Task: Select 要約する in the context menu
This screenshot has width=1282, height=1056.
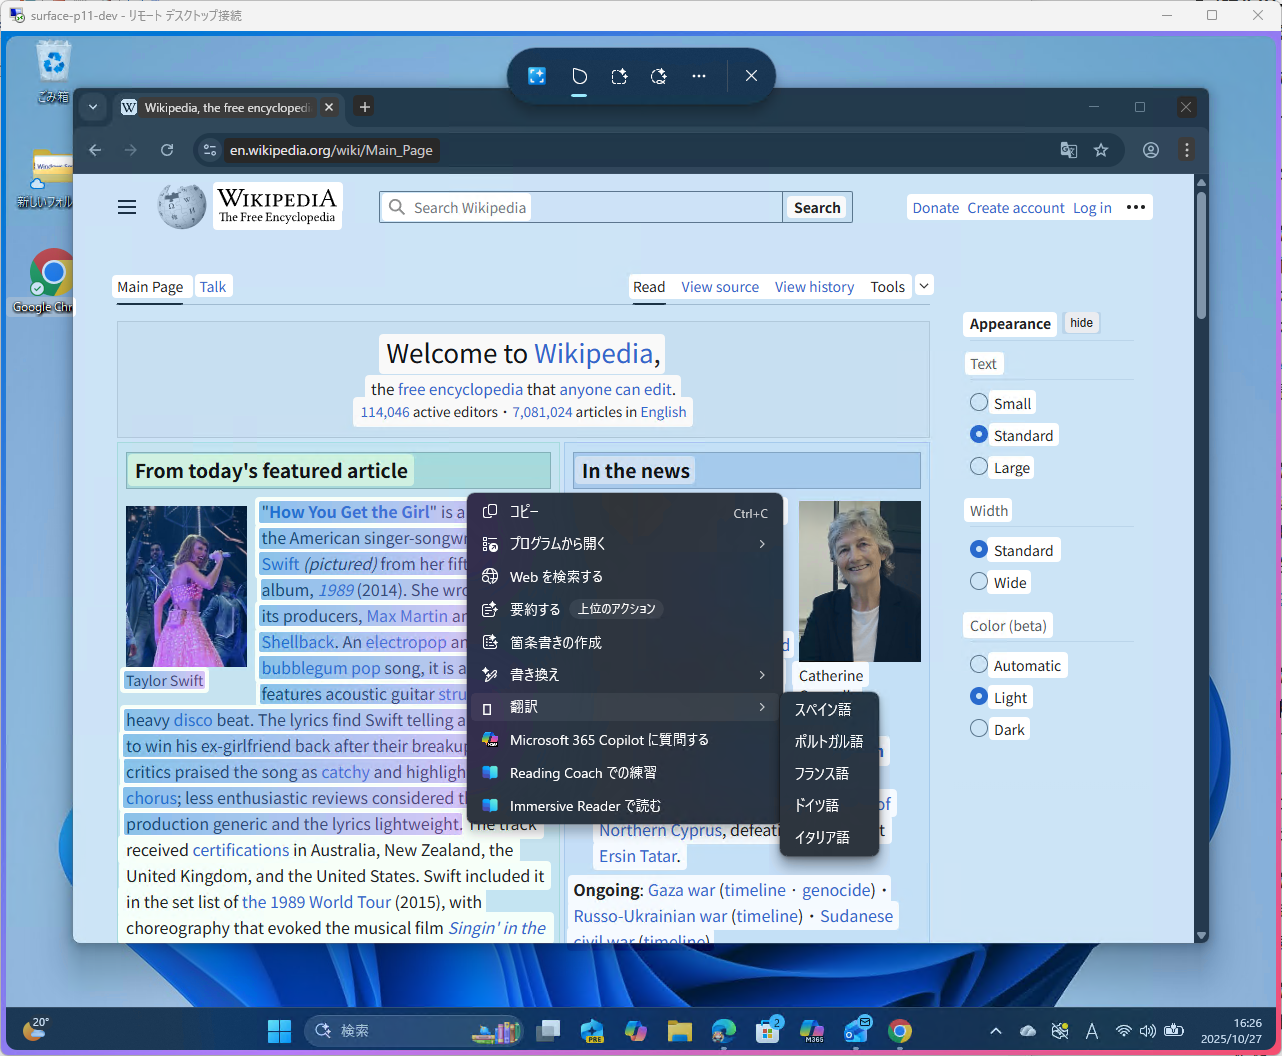Action: 625,610
